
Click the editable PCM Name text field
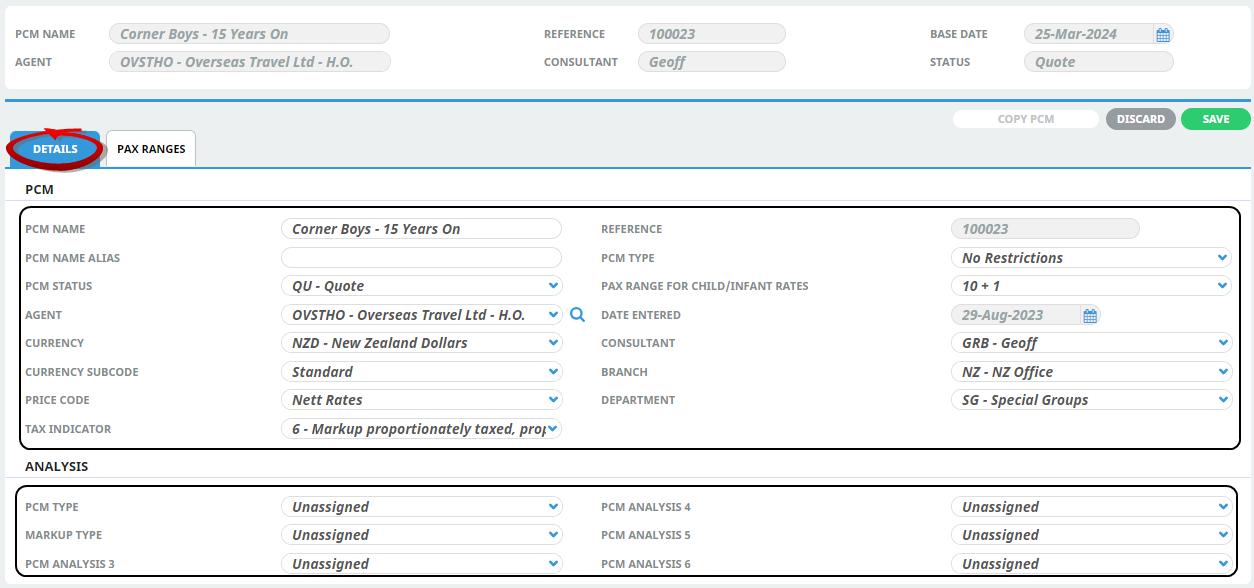tap(421, 229)
